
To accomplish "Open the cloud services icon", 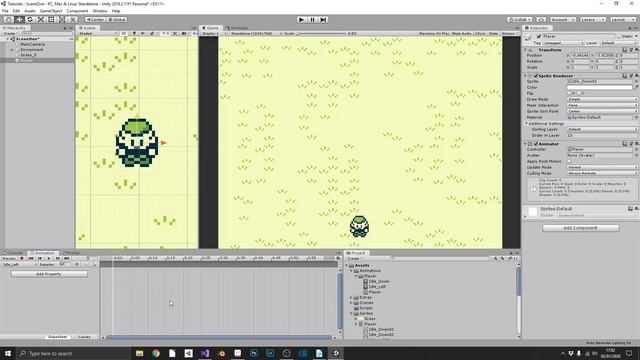I will (x=541, y=19).
